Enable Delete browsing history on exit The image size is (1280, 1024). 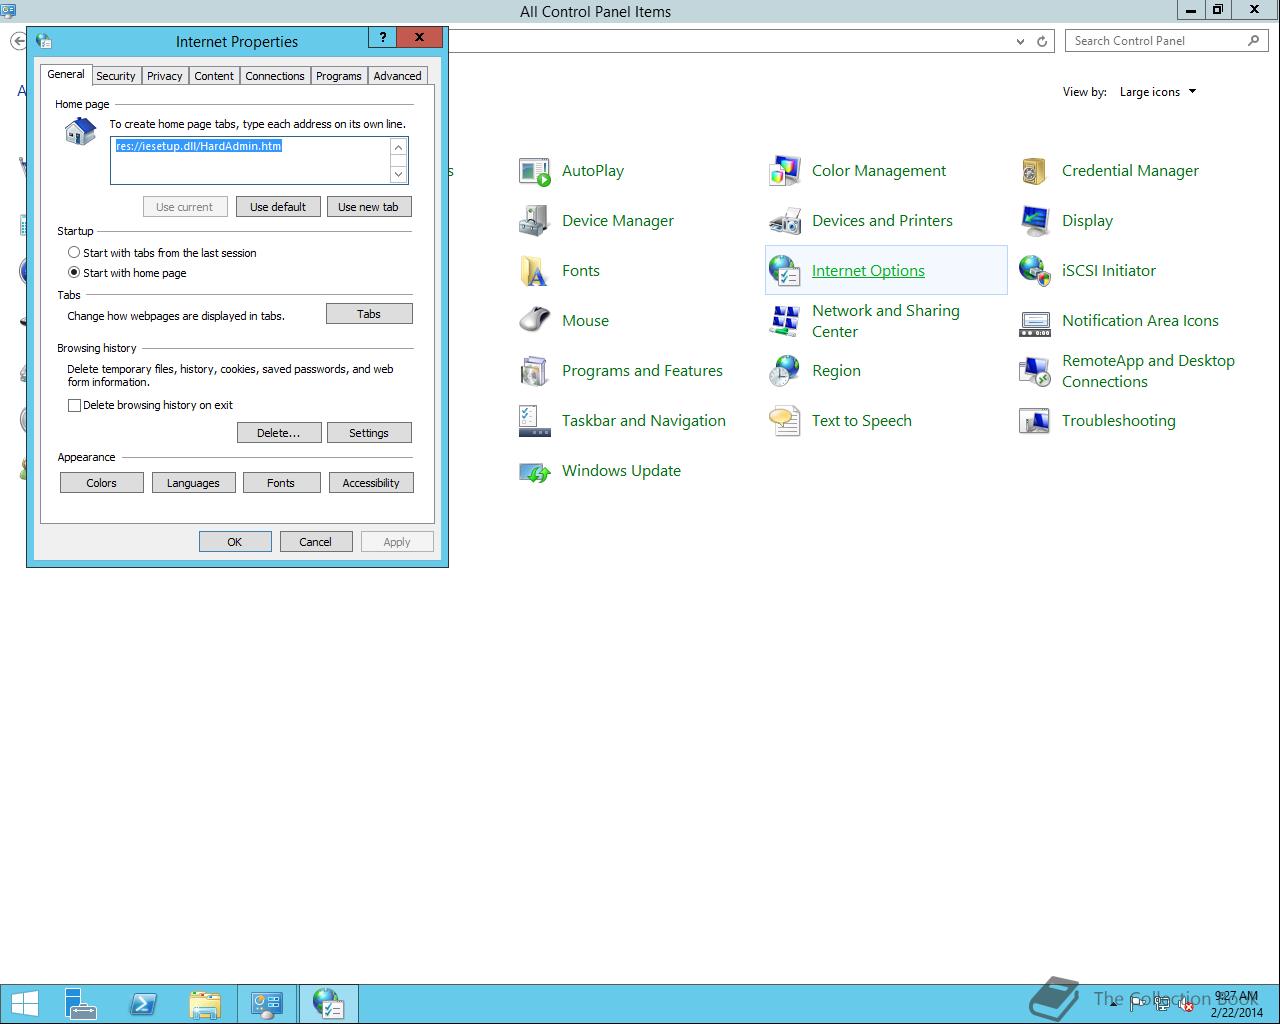(x=150, y=405)
